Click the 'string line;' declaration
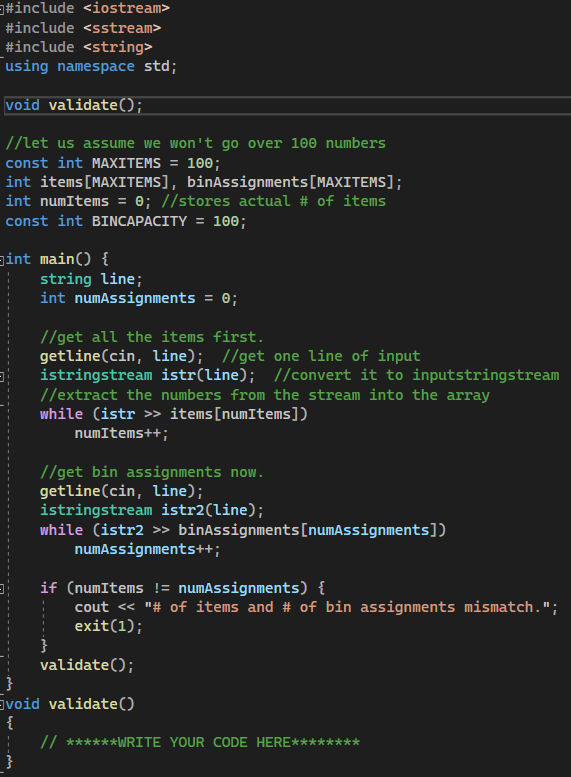Screen dimensions: 571x777 click(91, 279)
